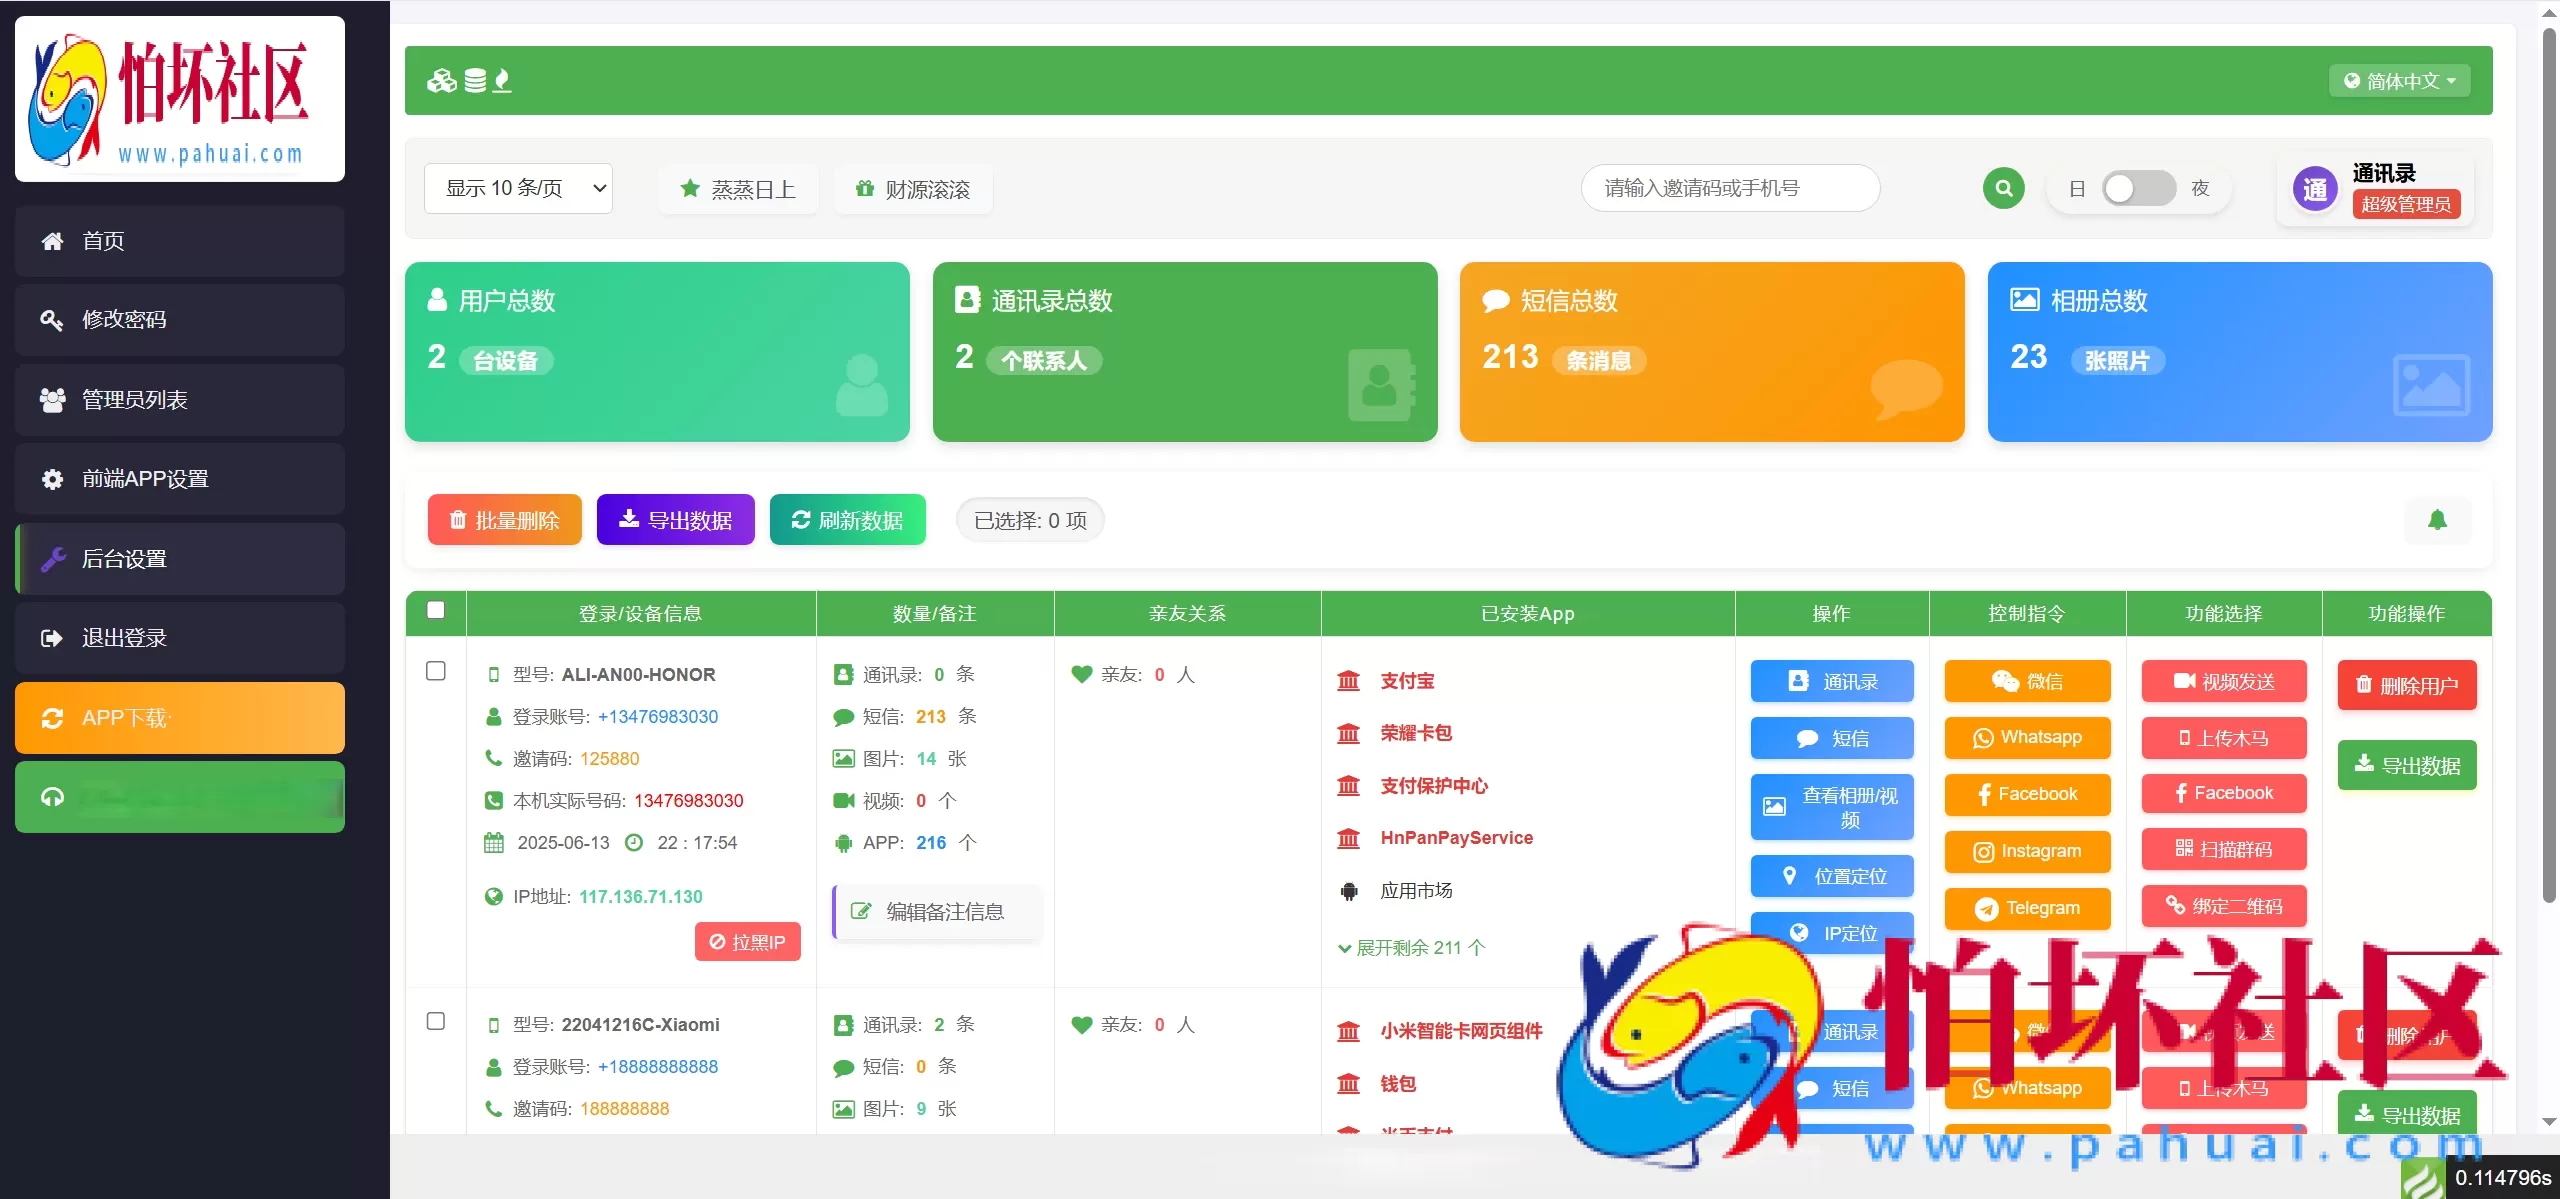Click the 批量删除 batch delete button
2560x1199 pixels.
tap(504, 519)
